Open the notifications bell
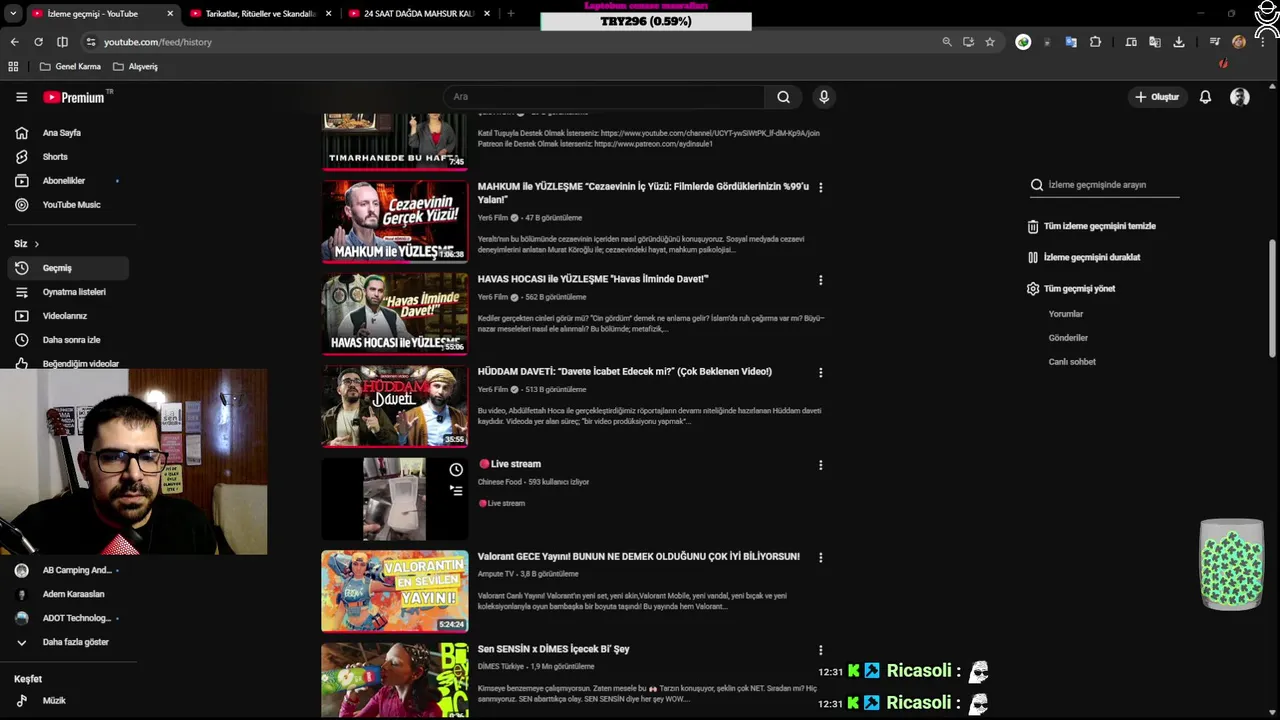 pyautogui.click(x=1205, y=97)
